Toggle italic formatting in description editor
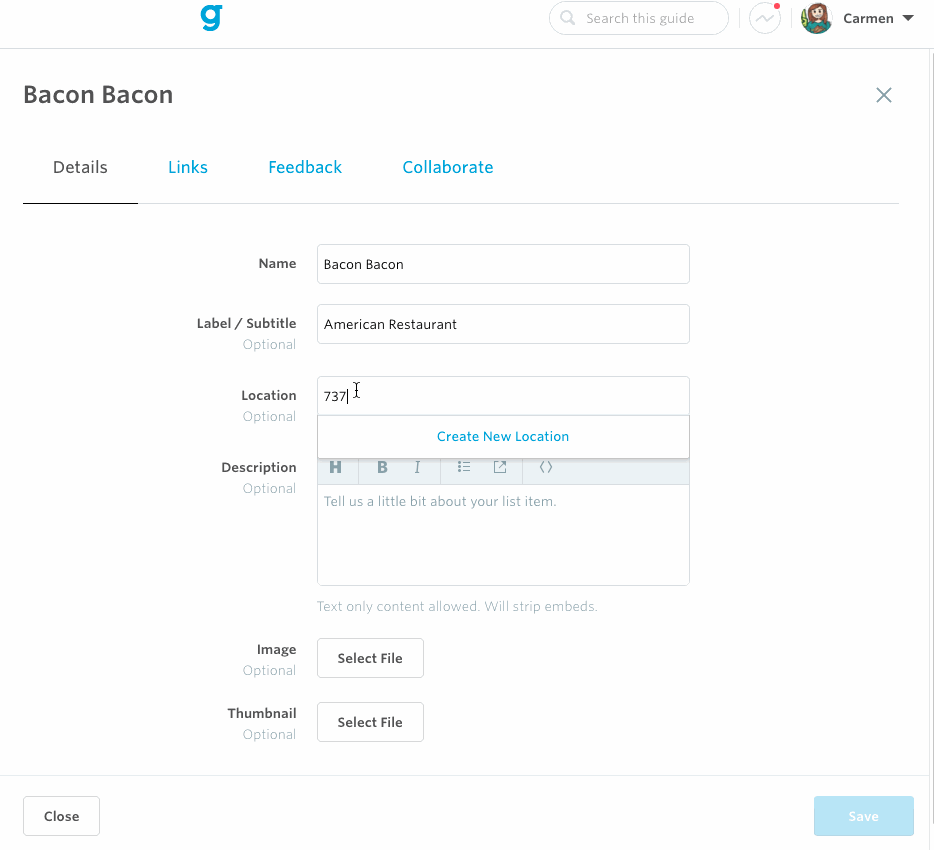Viewport: 934px width, 850px height. [418, 467]
